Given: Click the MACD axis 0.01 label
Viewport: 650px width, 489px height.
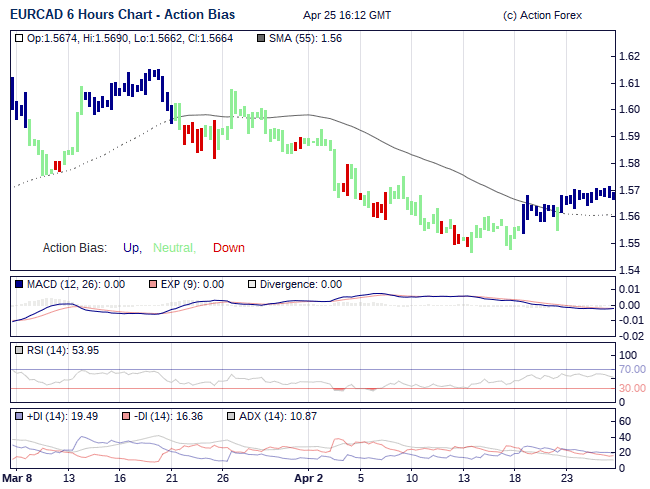Looking at the screenshot, I should (629, 289).
